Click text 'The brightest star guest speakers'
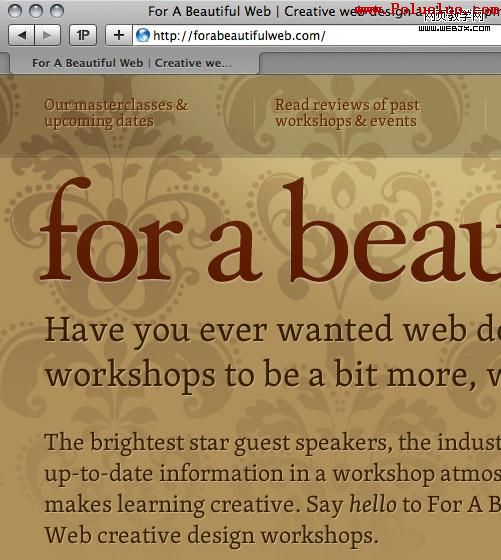501x560 pixels. (x=216, y=444)
